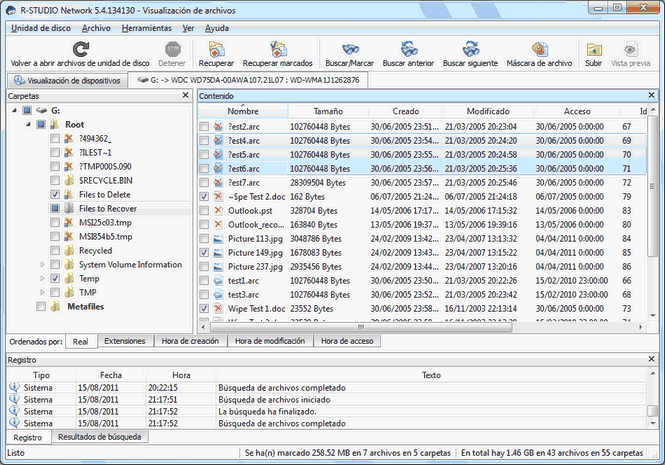
Task: Click the Subir folder icon
Action: point(594,49)
